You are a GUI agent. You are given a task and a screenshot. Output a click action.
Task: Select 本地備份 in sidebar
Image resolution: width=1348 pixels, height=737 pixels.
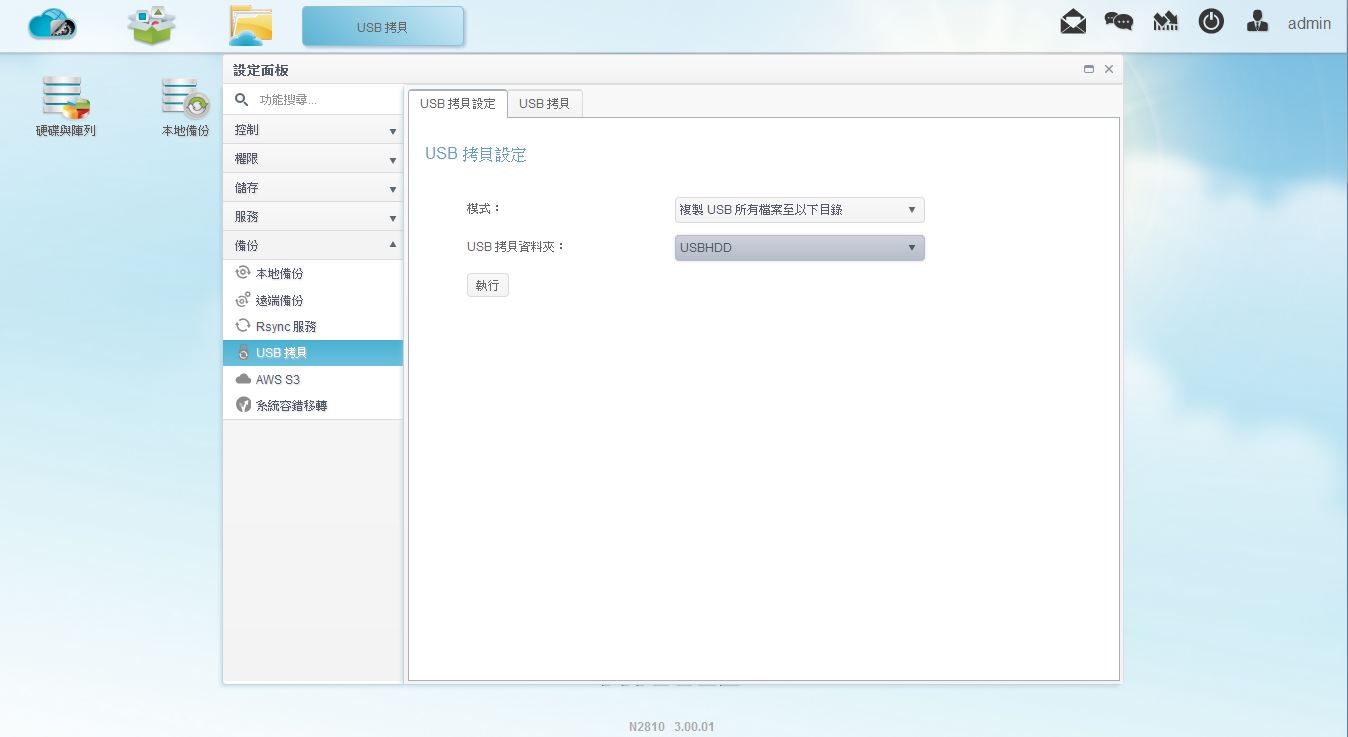[313, 273]
